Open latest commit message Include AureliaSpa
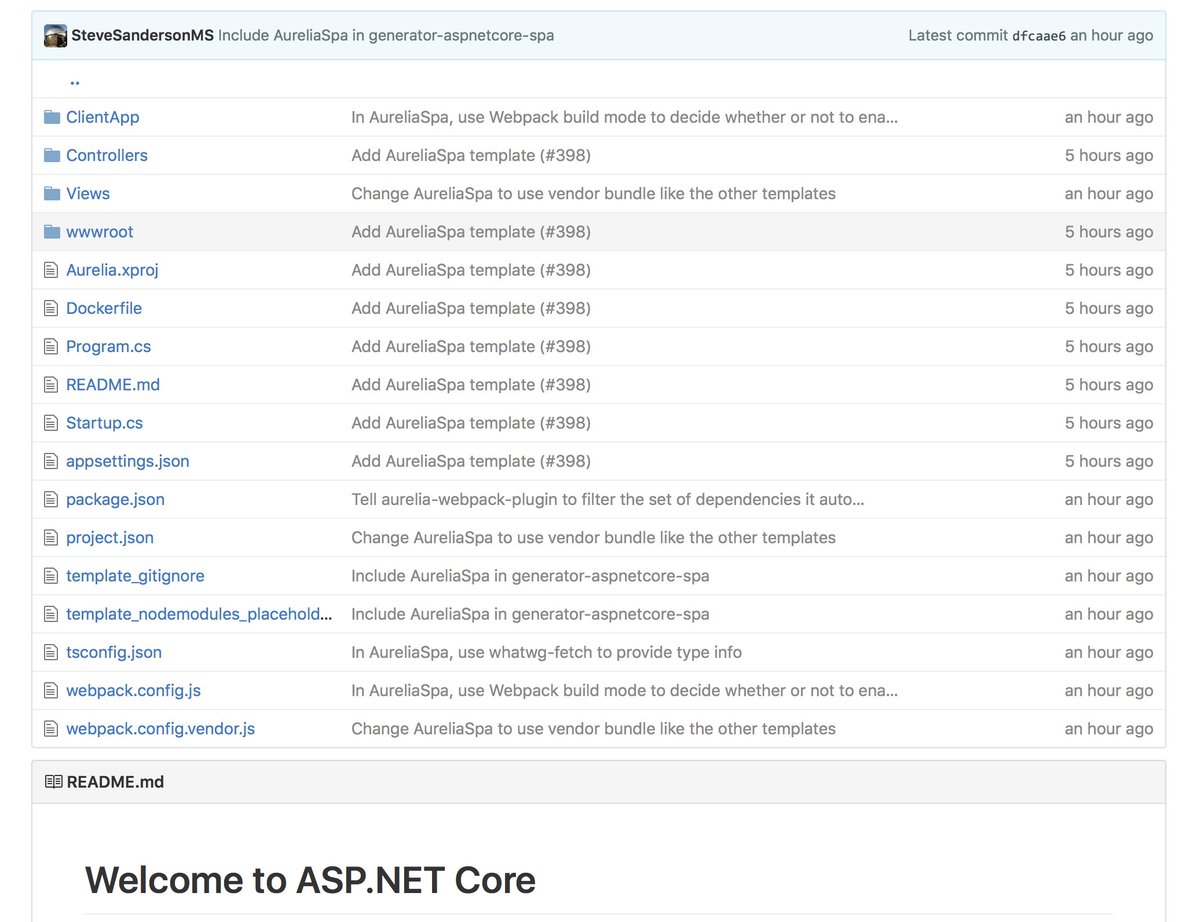Viewport: 1200px width, 922px height. 386,35
